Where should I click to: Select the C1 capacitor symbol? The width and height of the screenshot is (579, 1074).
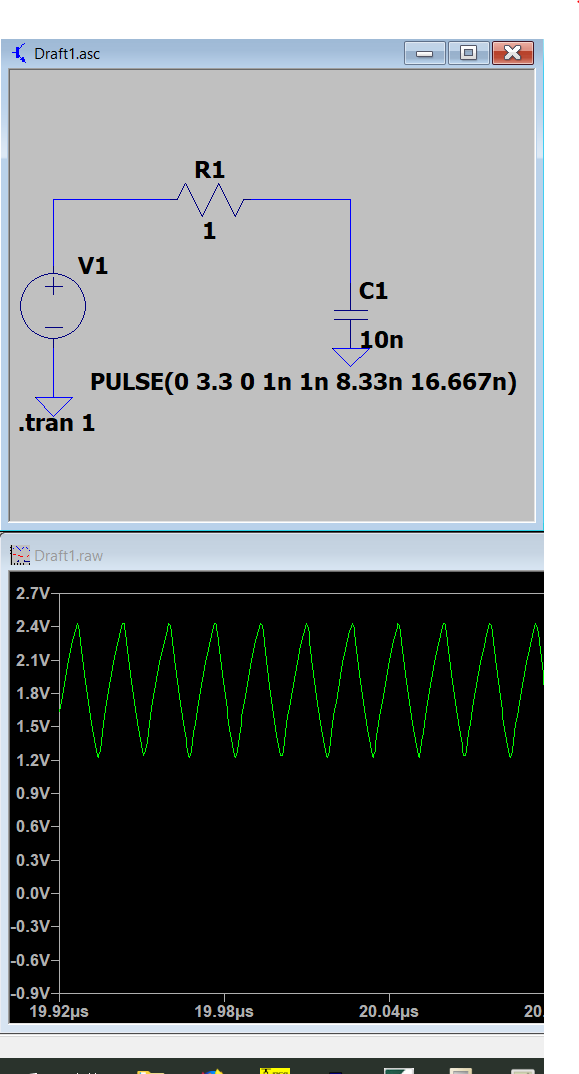pos(351,315)
